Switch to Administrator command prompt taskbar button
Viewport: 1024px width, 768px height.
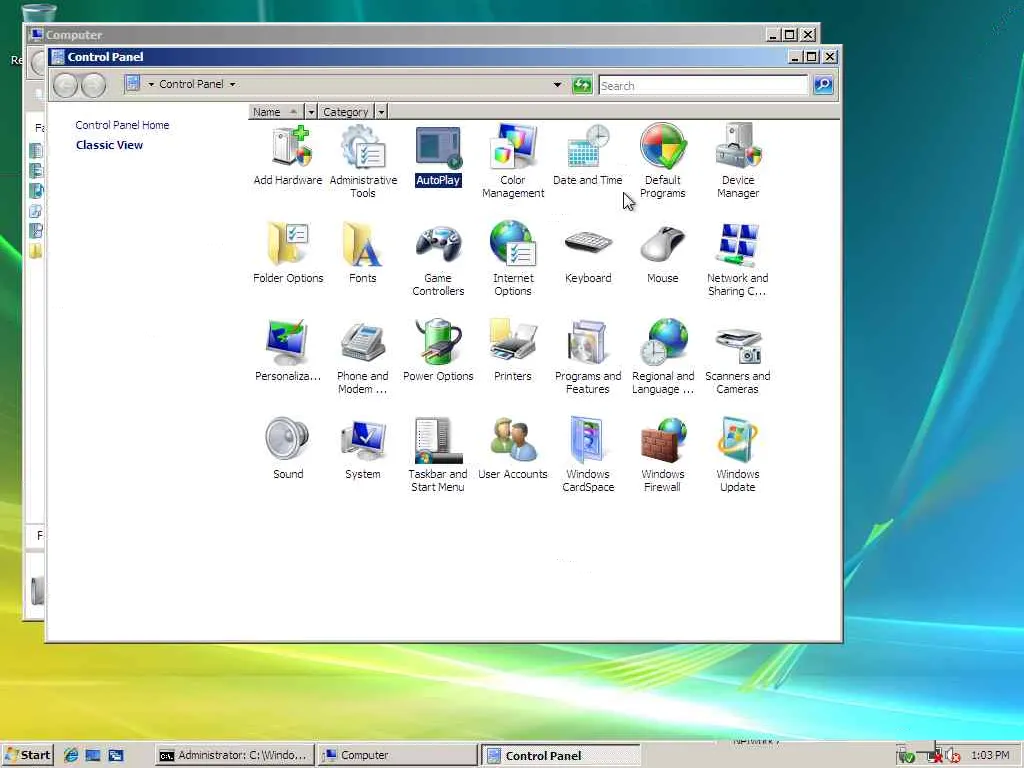click(235, 755)
